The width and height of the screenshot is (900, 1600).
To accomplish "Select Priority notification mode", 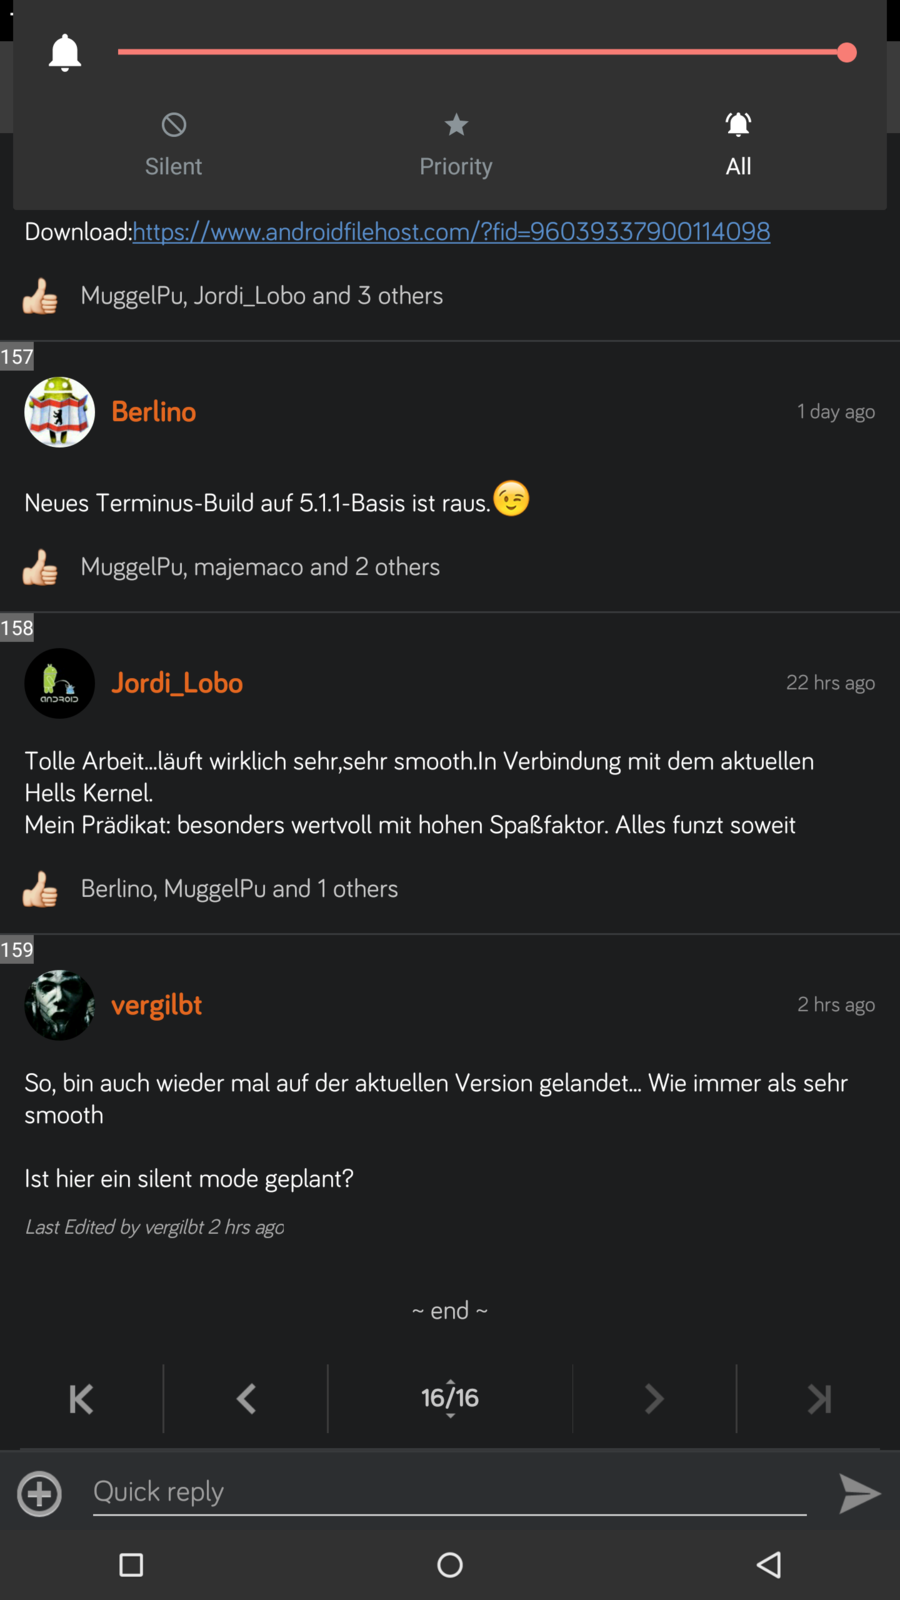I will [456, 145].
